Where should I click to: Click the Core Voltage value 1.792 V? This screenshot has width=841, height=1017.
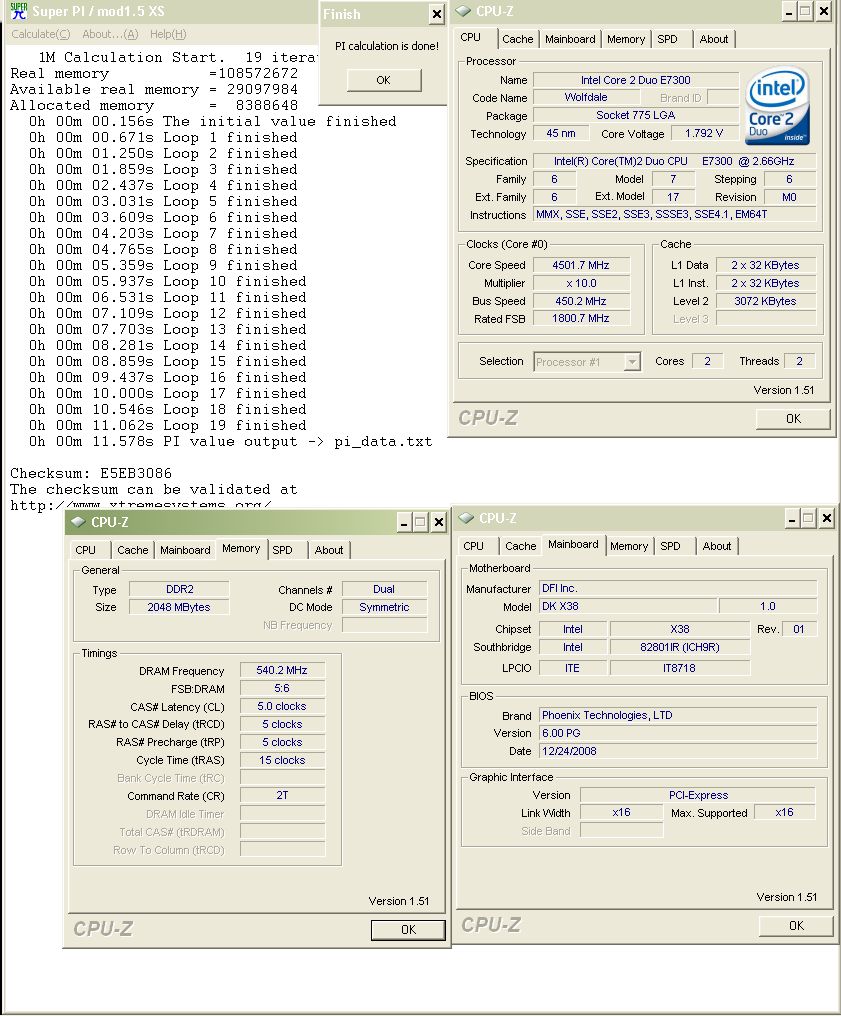[704, 133]
